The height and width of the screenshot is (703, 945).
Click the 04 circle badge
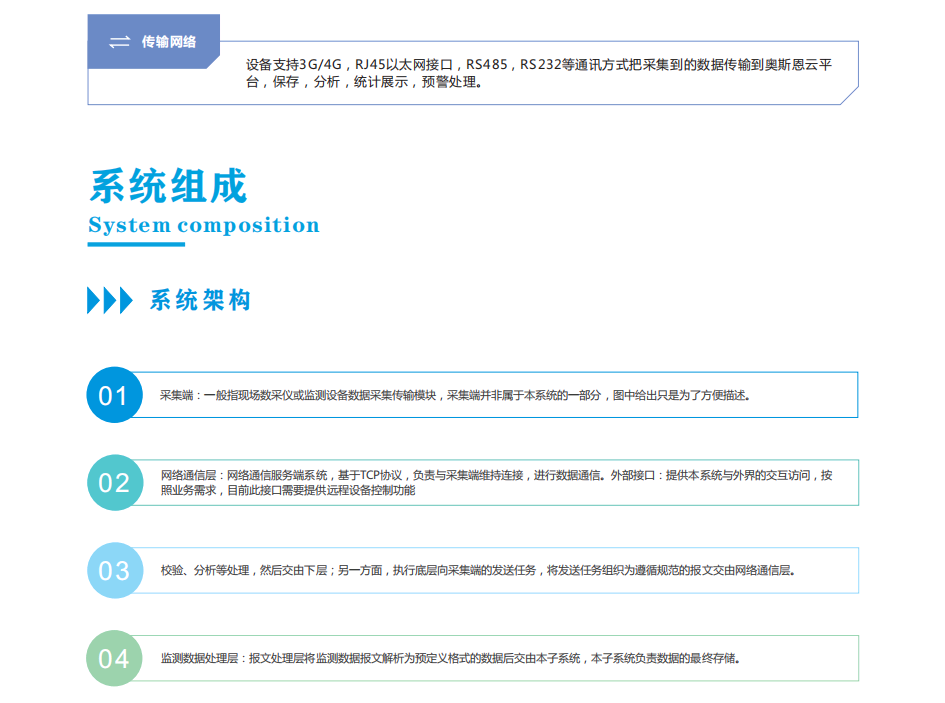(115, 658)
